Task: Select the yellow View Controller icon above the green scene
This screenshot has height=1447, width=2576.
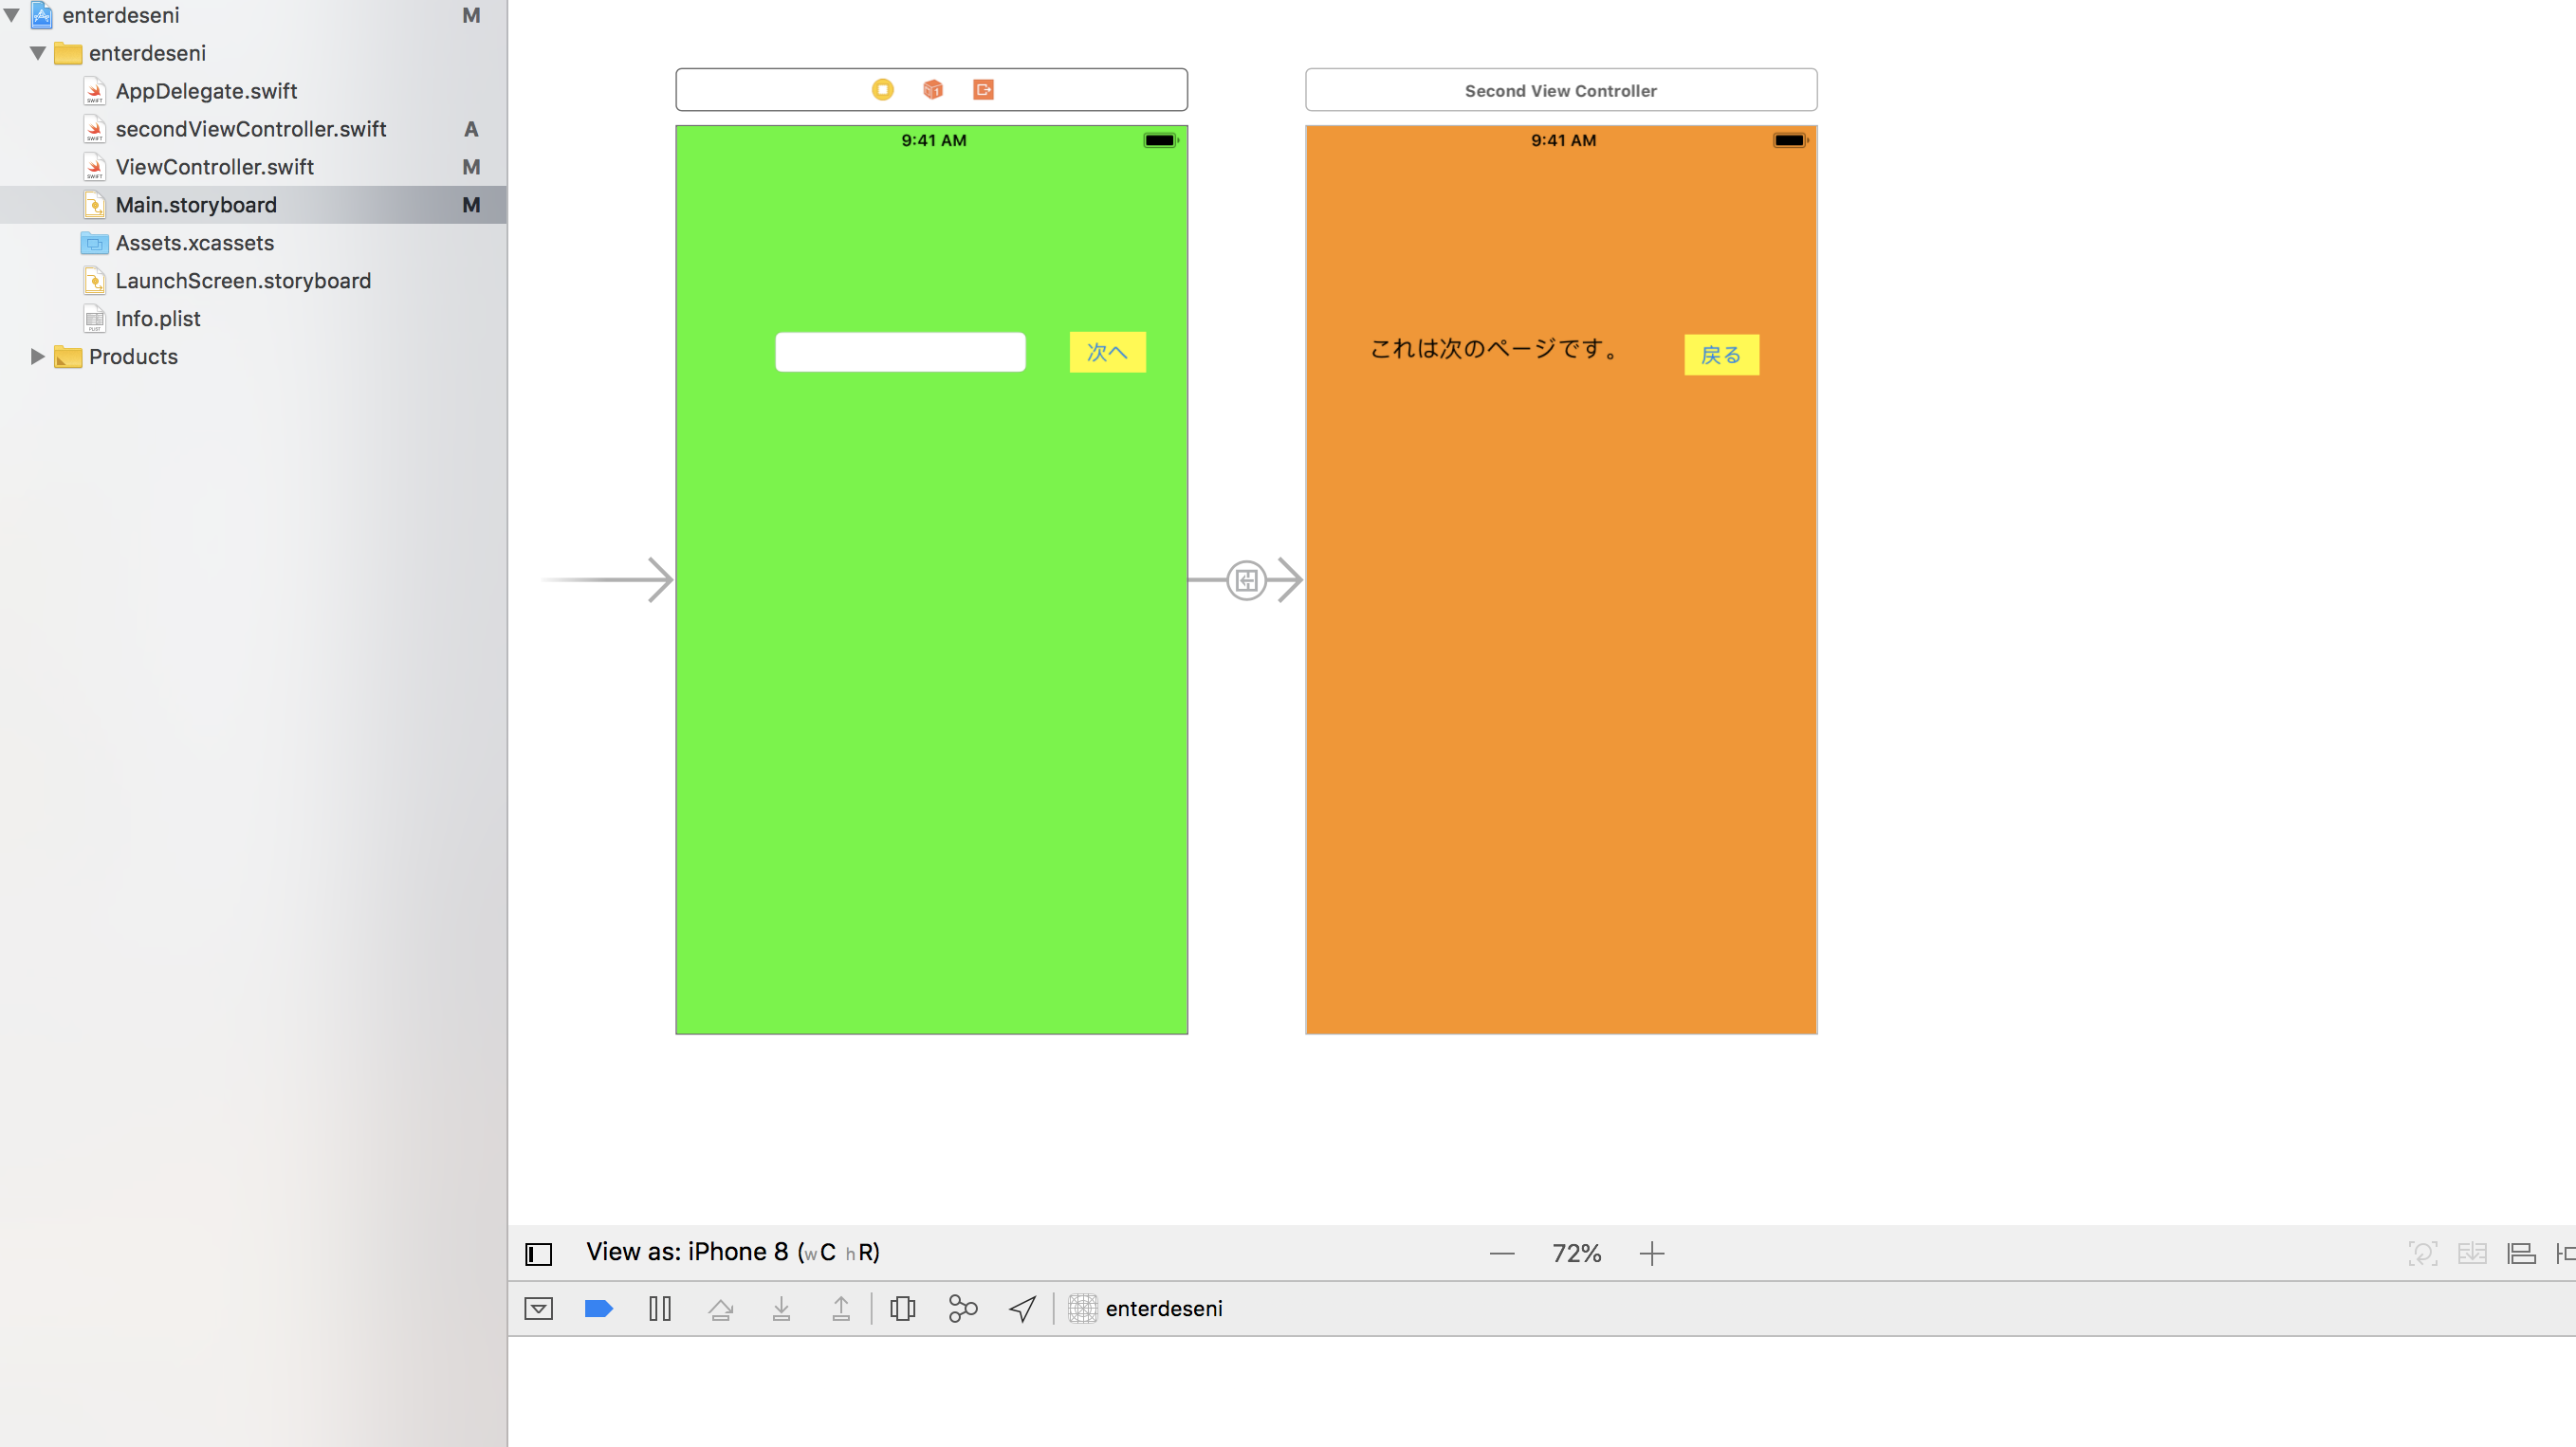Action: tap(882, 89)
